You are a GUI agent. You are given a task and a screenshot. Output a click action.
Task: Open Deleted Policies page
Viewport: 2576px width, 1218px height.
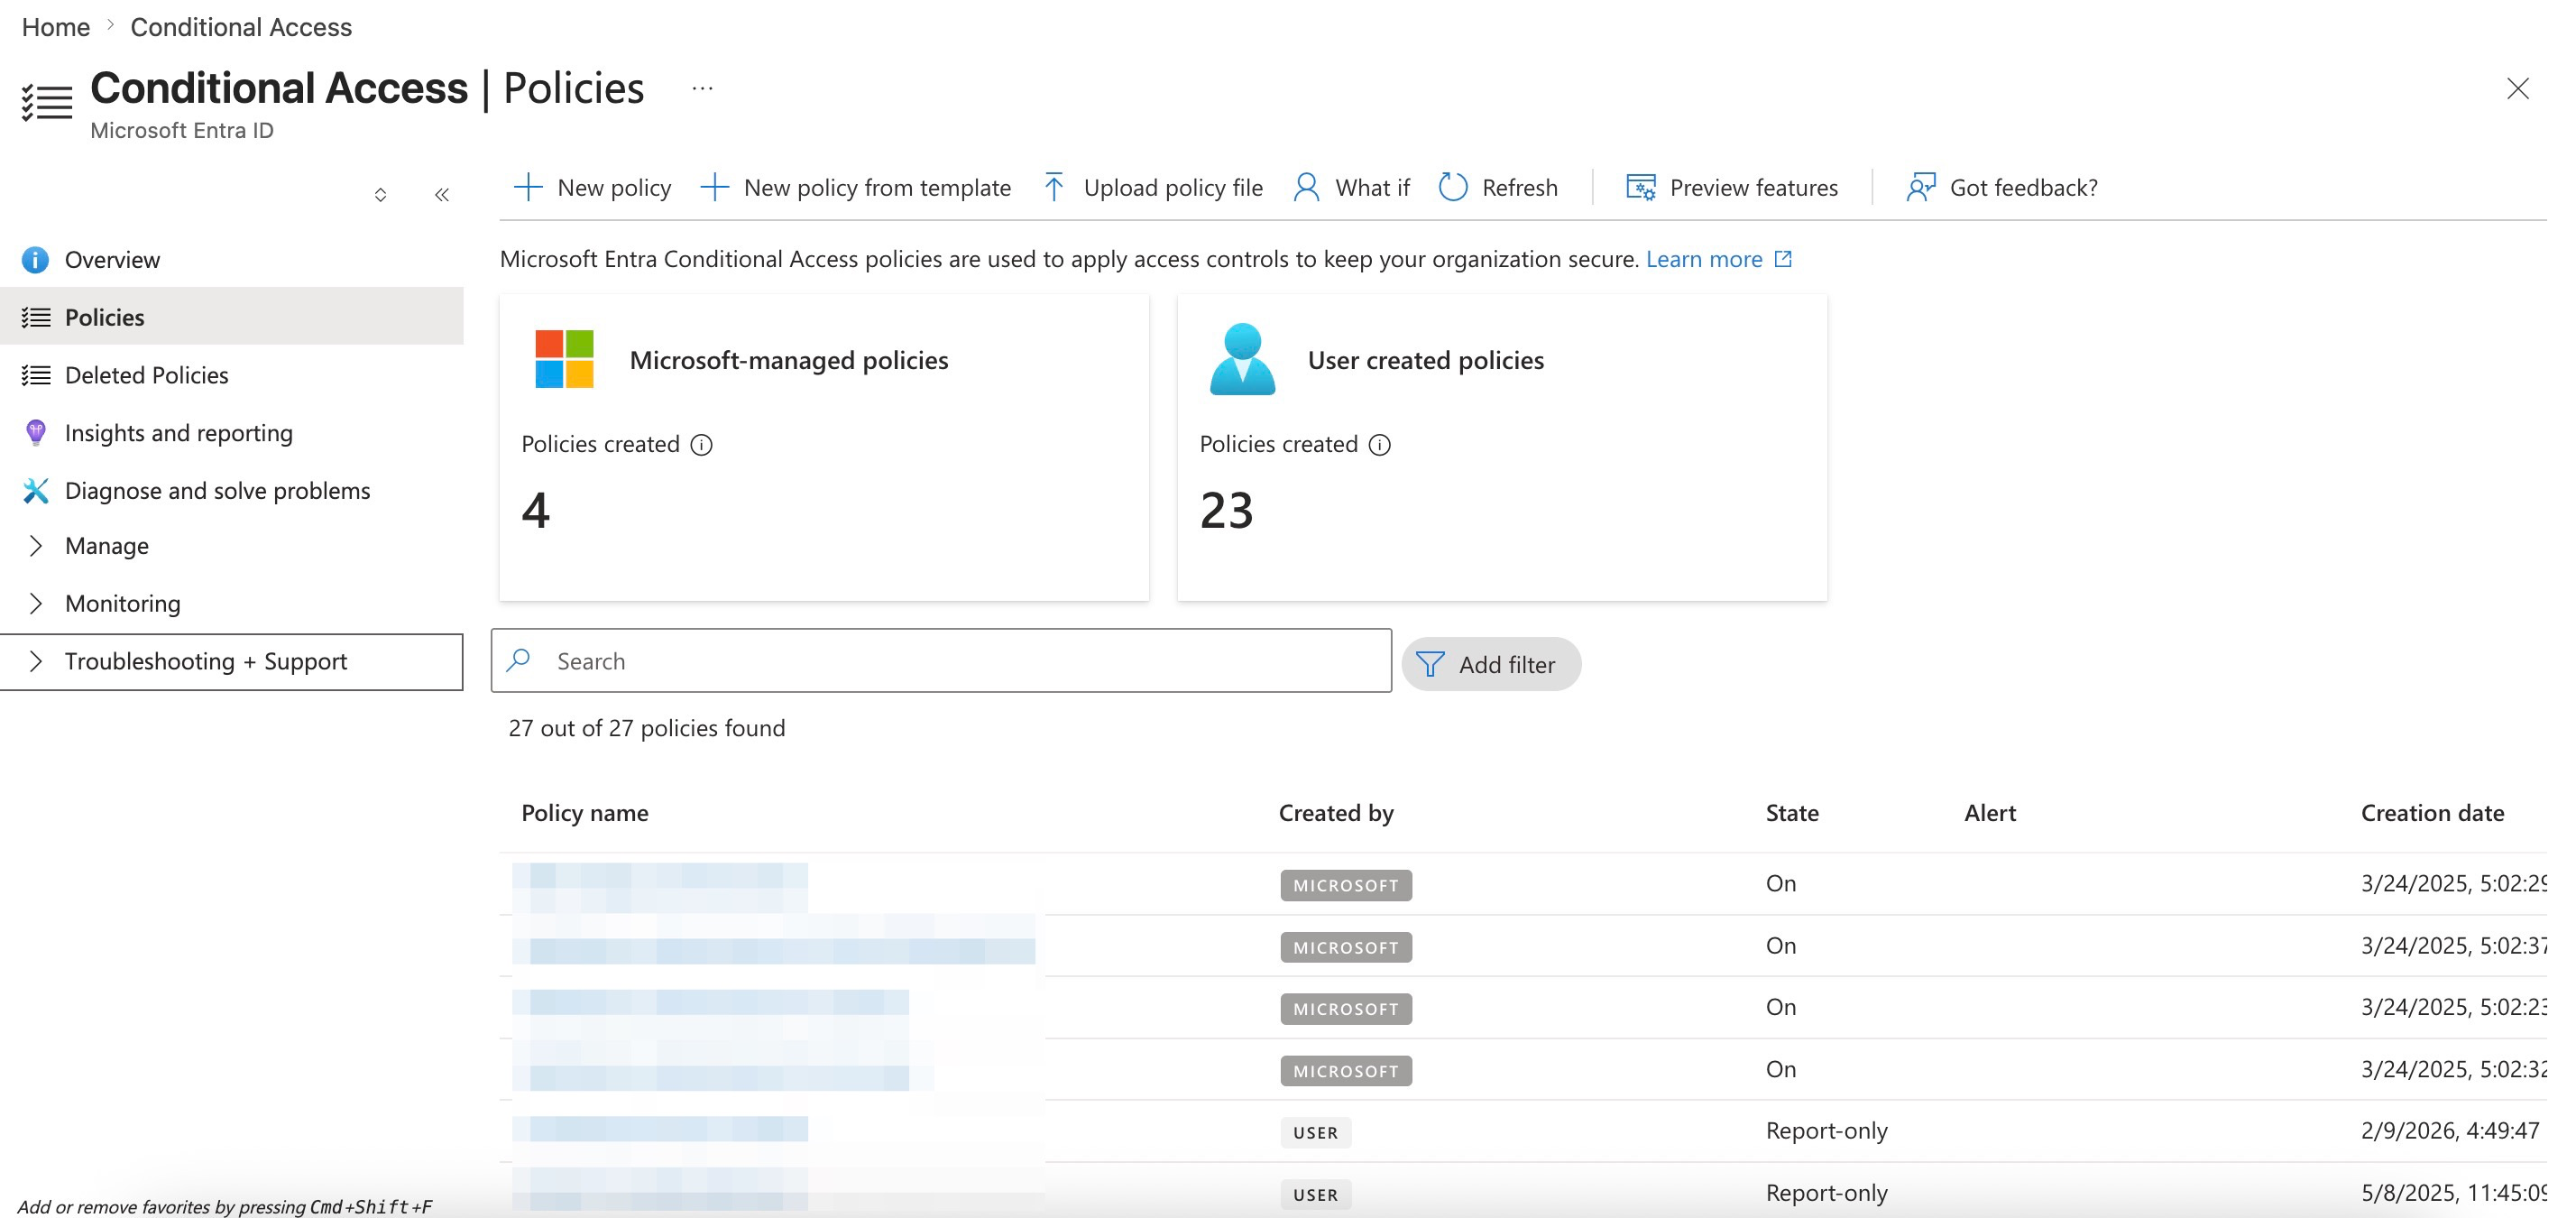pyautogui.click(x=232, y=375)
